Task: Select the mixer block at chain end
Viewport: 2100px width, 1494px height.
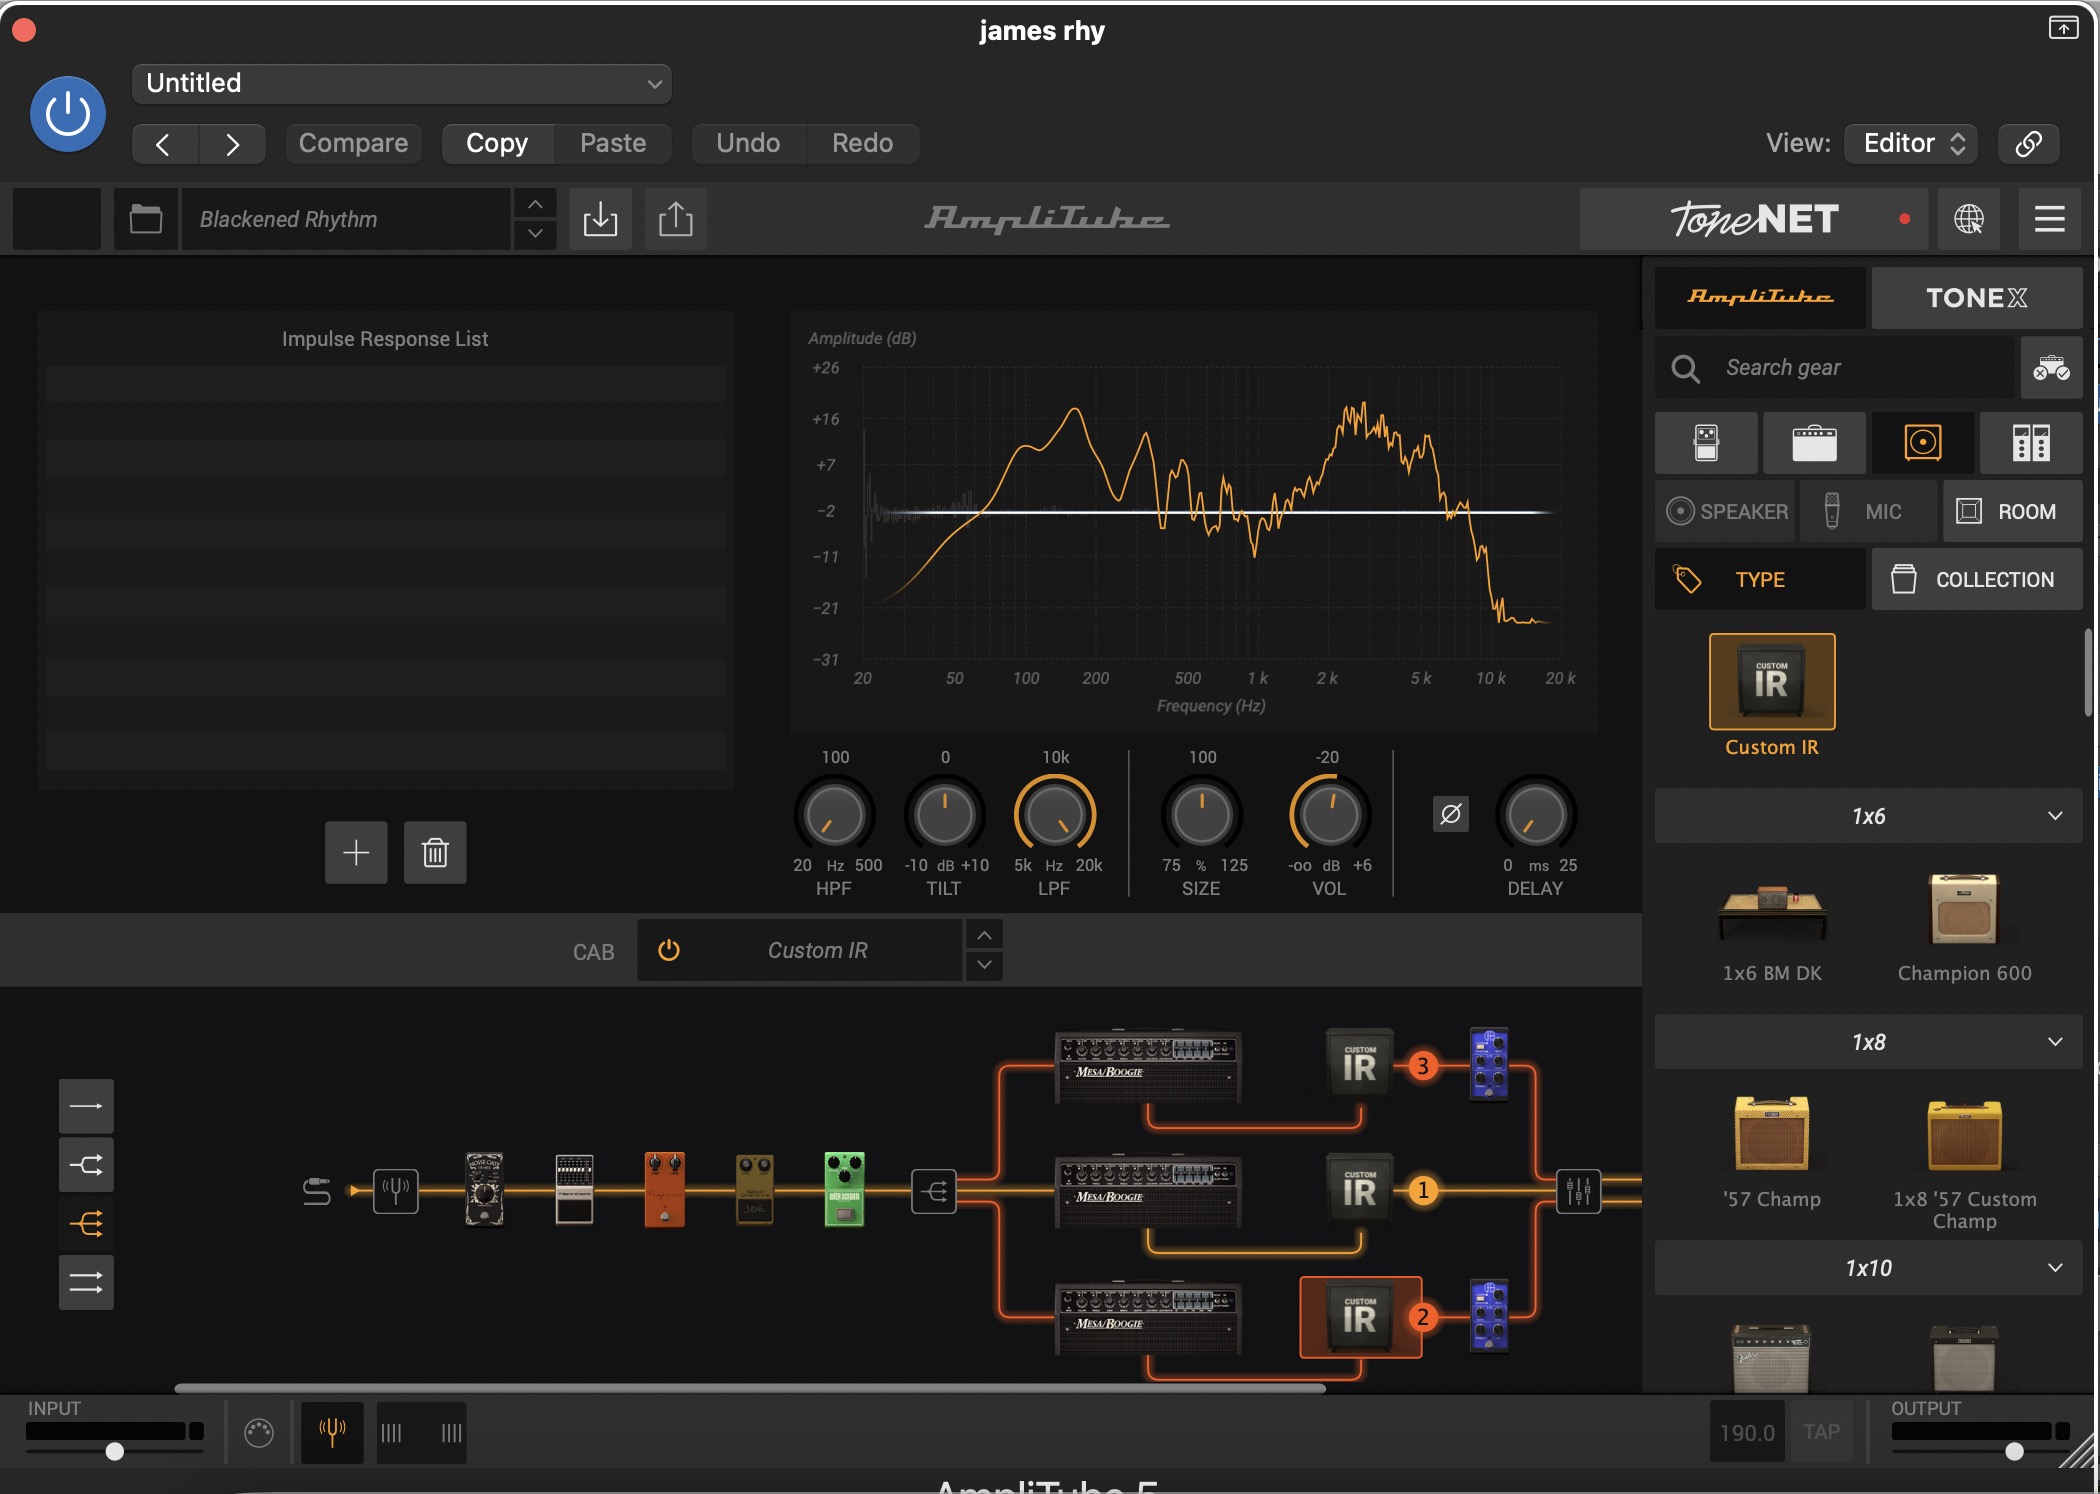Action: click(1579, 1191)
